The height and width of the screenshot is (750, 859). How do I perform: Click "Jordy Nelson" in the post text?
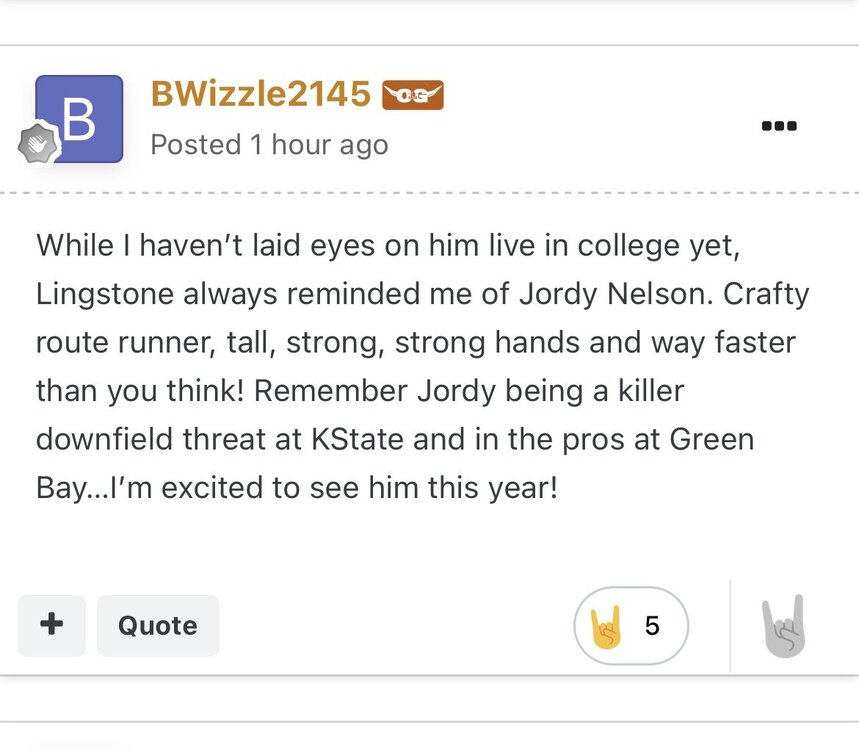tap(609, 294)
